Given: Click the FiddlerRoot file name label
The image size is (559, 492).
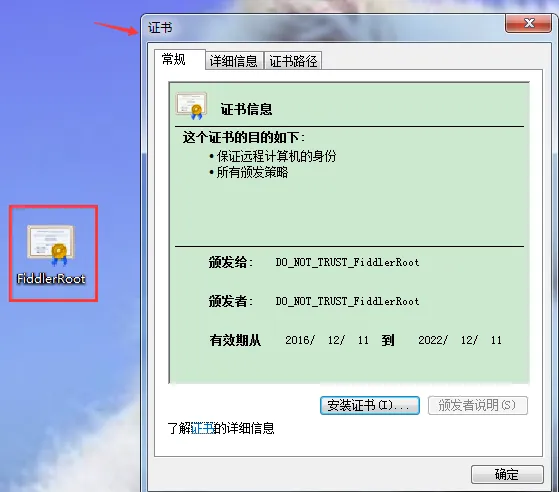Looking at the screenshot, I should [51, 279].
